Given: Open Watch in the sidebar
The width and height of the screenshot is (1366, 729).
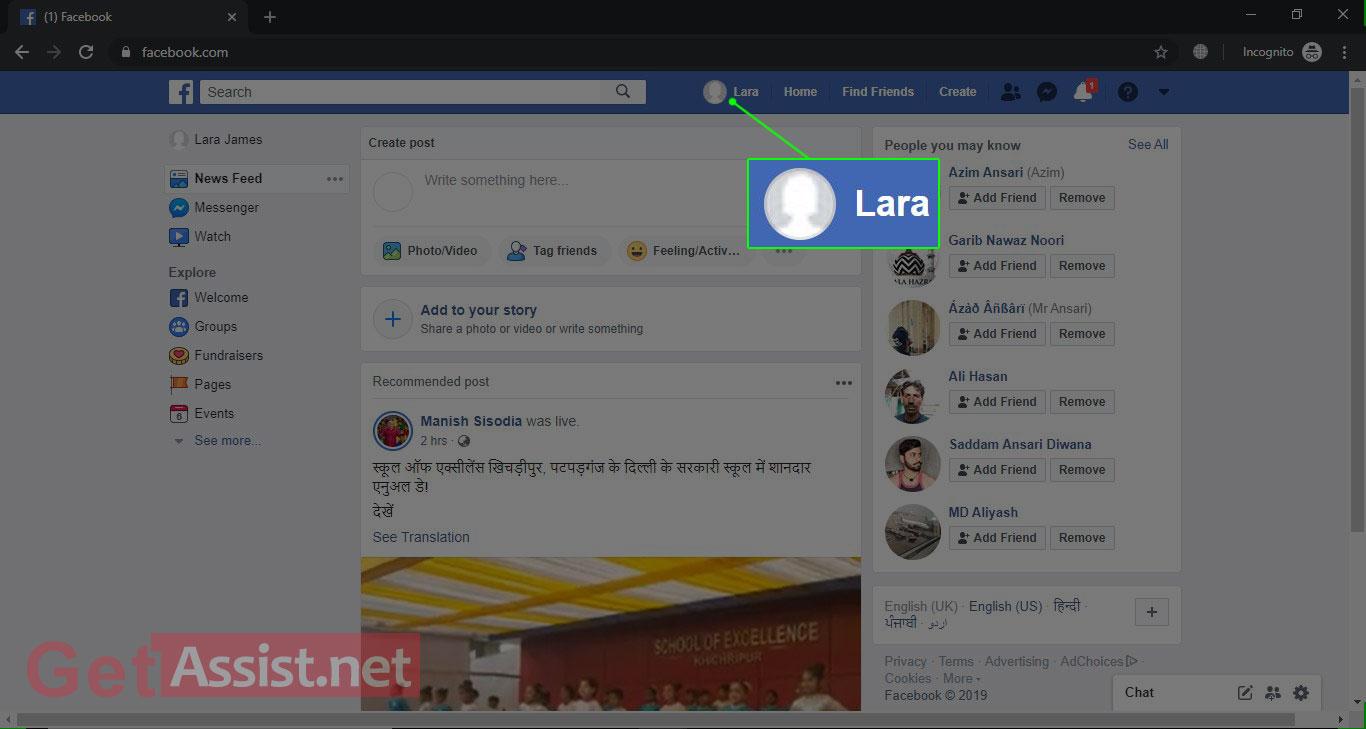Looking at the screenshot, I should (x=200, y=237).
